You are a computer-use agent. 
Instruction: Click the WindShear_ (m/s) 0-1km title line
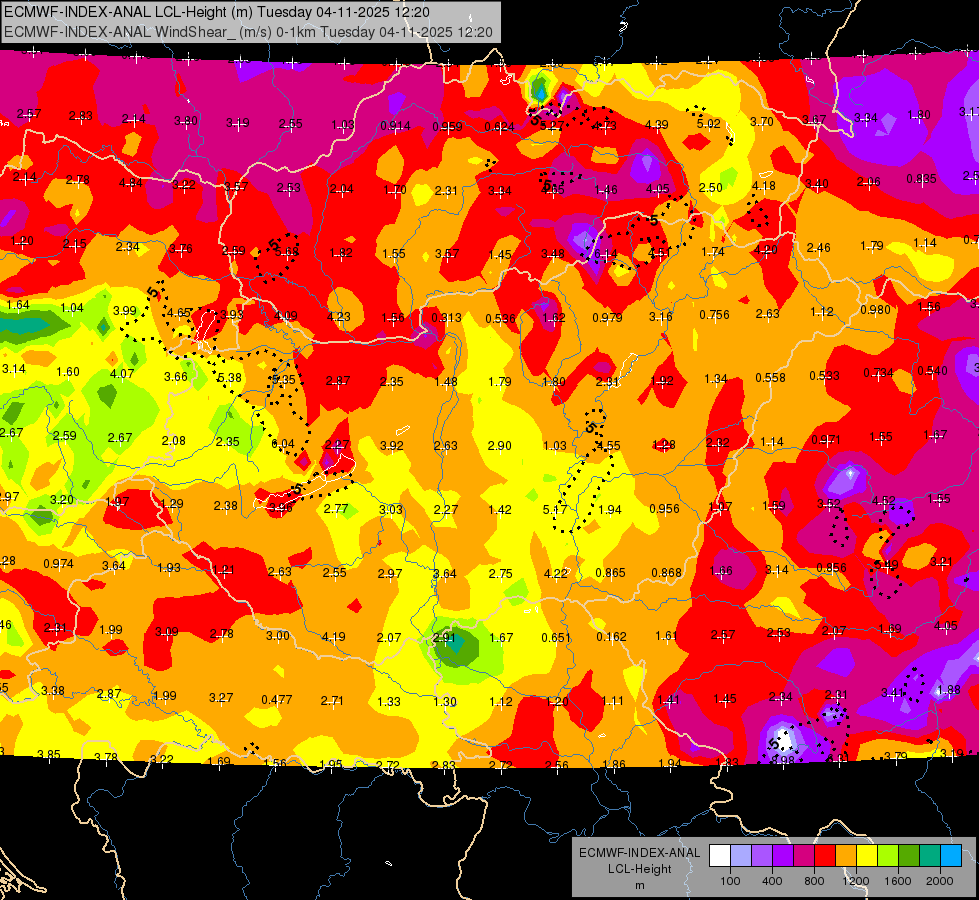point(248,32)
